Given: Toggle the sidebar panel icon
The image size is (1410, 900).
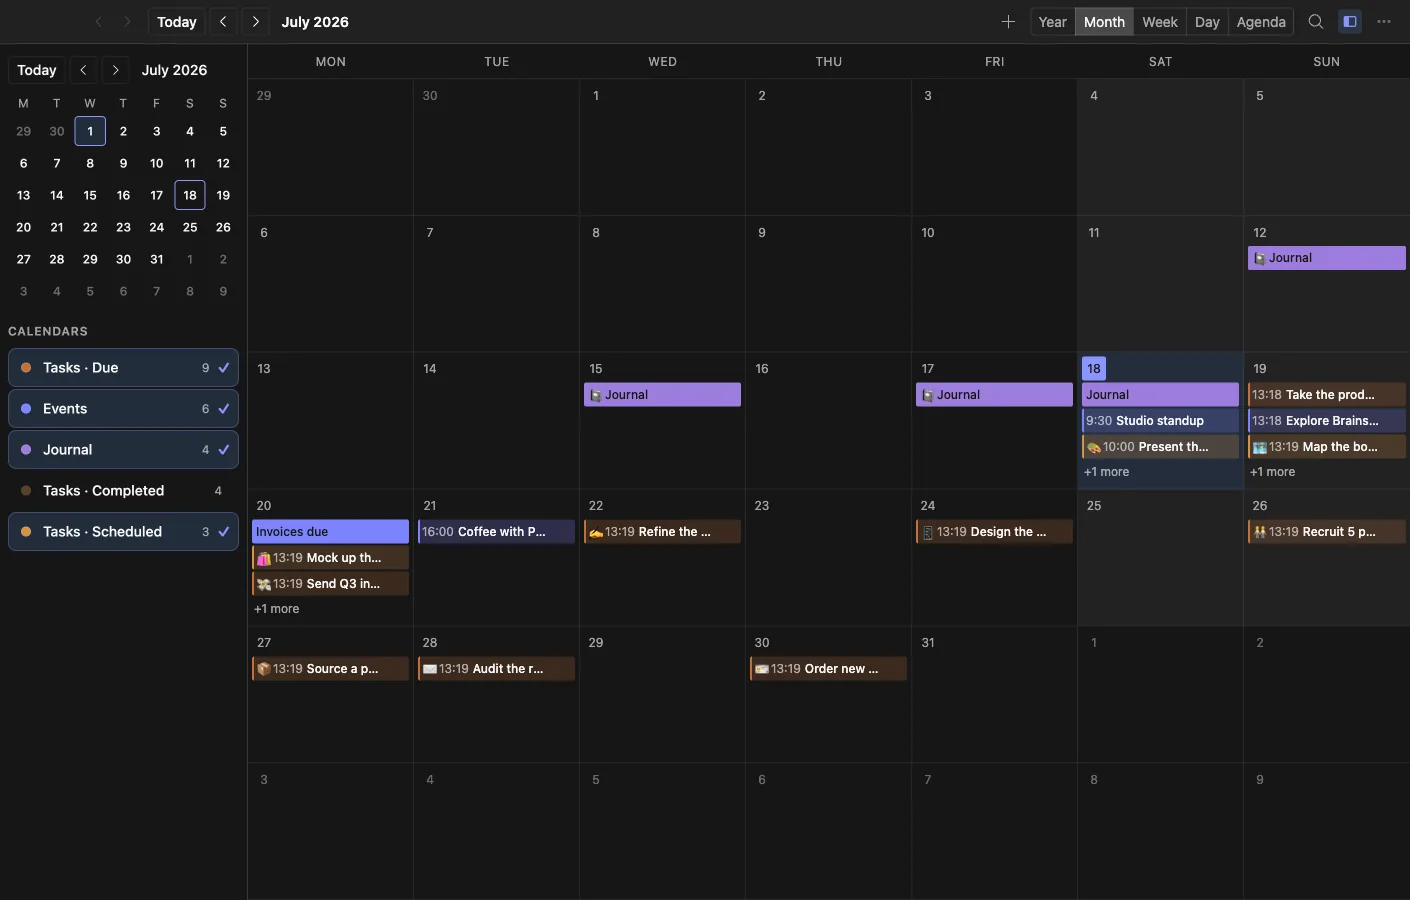Looking at the screenshot, I should pos(1350,22).
